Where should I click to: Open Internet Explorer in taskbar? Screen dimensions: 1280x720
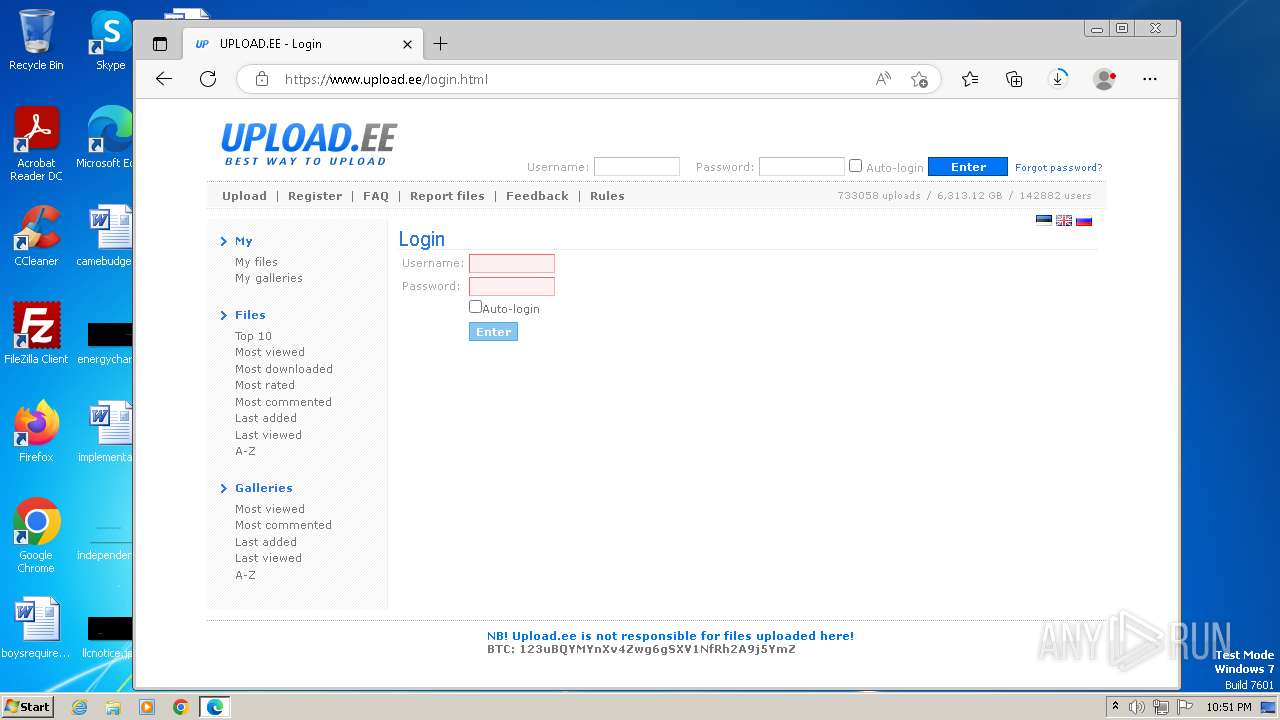click(x=79, y=707)
